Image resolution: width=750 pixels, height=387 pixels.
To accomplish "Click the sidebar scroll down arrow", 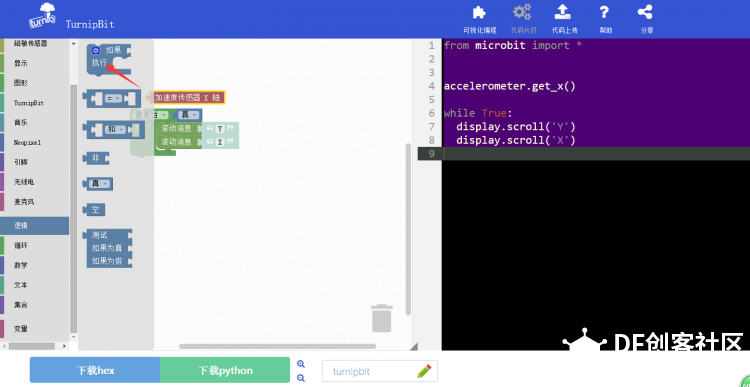I will click(73, 337).
